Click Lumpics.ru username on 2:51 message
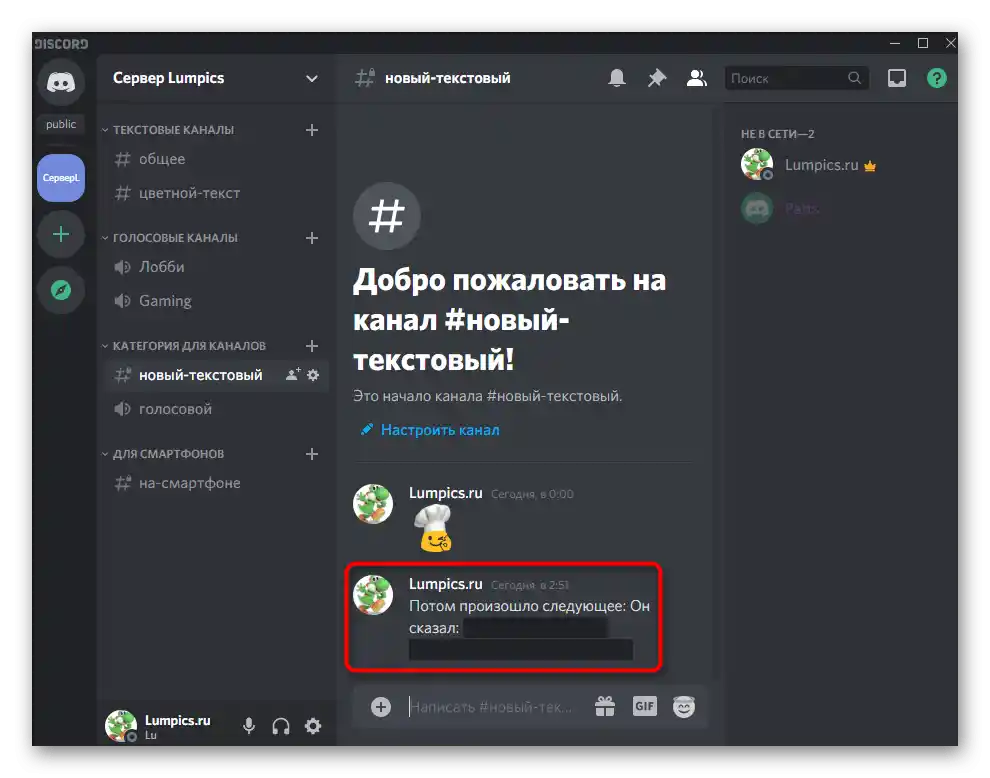Viewport: 990px width, 778px height. tap(445, 584)
